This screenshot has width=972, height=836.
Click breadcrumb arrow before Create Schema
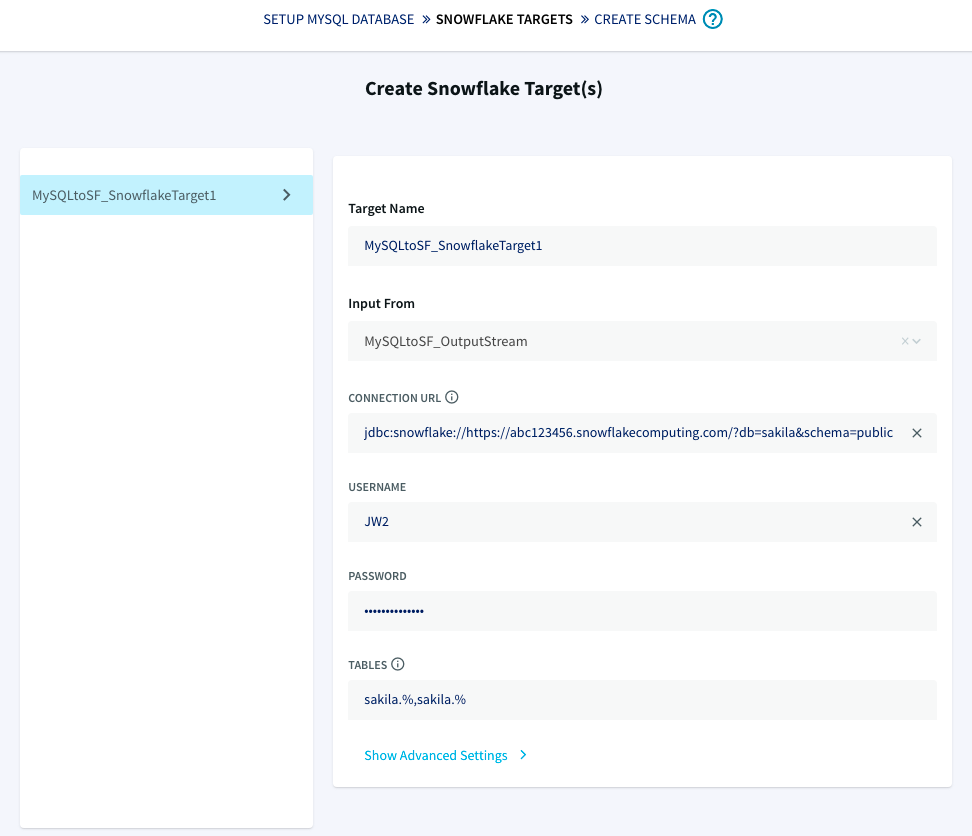(x=585, y=19)
